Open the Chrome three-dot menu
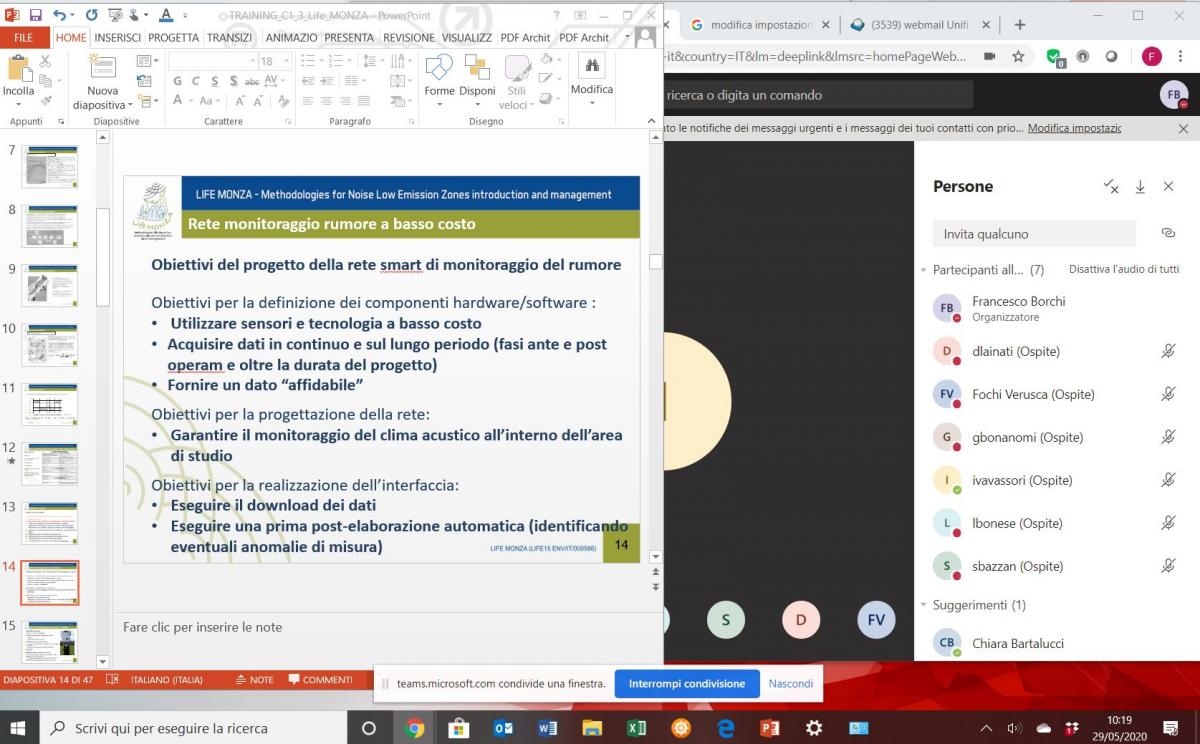 click(x=1181, y=56)
